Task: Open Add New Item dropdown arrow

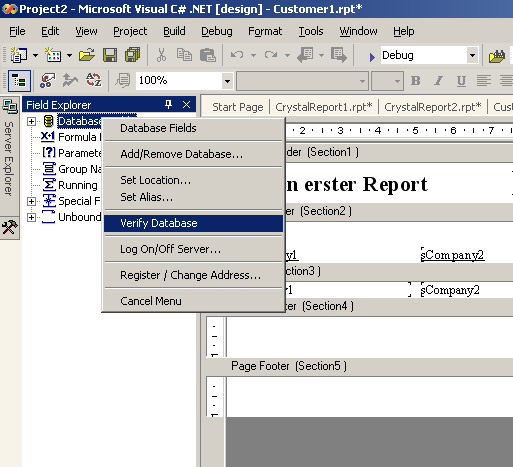Action: (x=69, y=55)
